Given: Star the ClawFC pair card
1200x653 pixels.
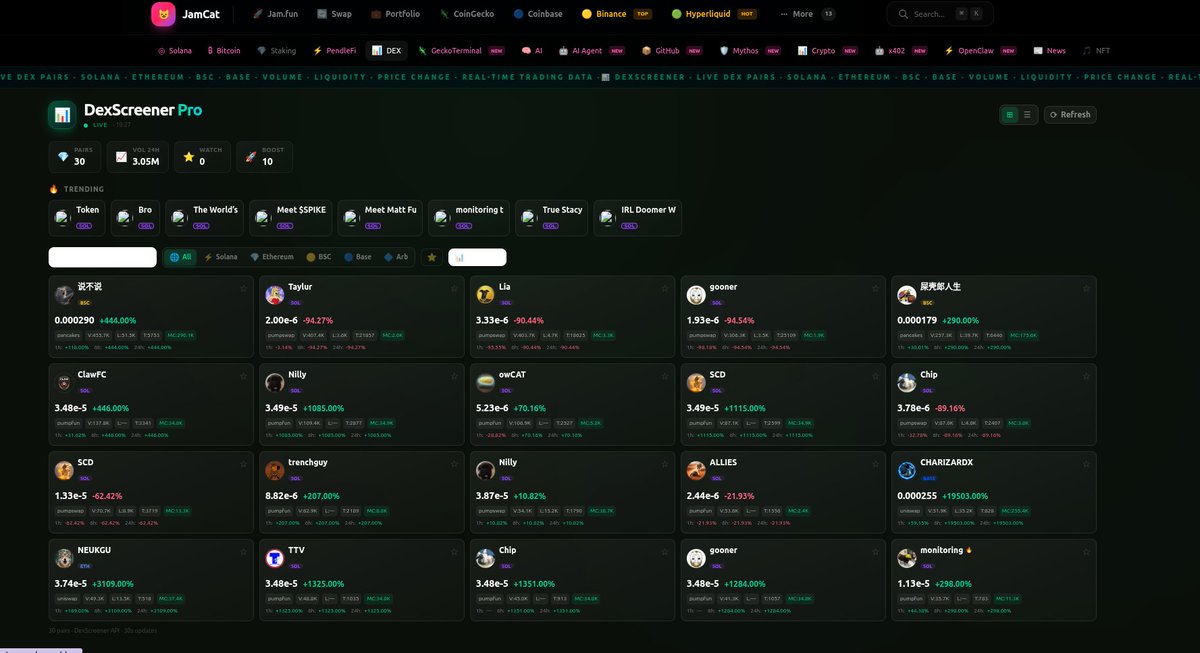Looking at the screenshot, I should pos(243,376).
